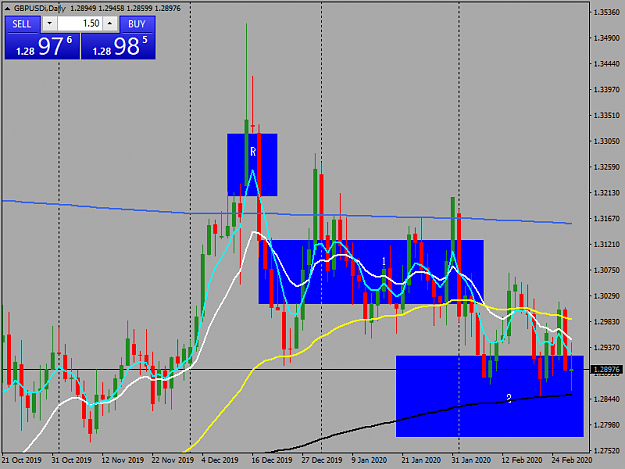Click price level 1.34440 on axis
625x469 pixels.
pyautogui.click(x=607, y=64)
